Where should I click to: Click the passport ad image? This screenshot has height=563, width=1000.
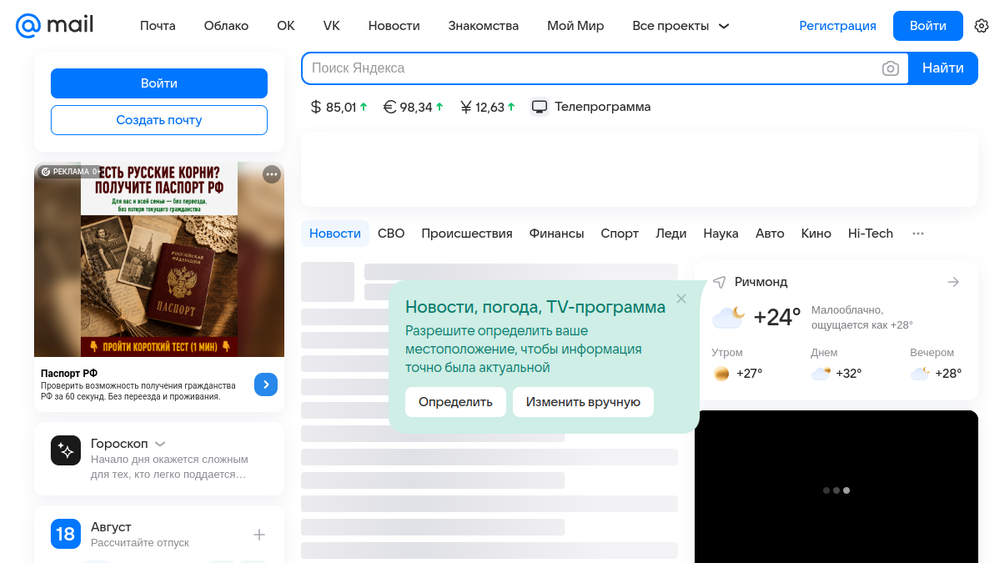click(x=159, y=260)
